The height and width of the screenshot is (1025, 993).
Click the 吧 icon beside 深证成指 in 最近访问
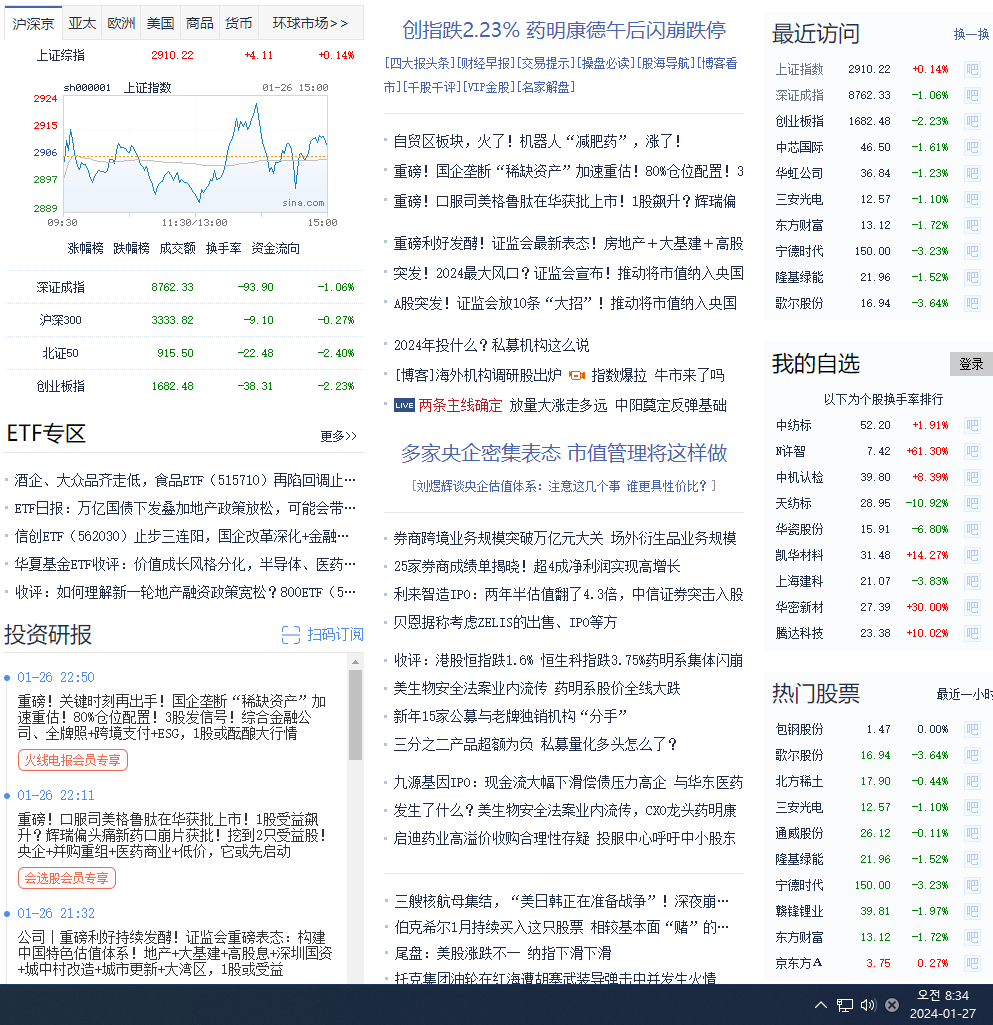972,95
